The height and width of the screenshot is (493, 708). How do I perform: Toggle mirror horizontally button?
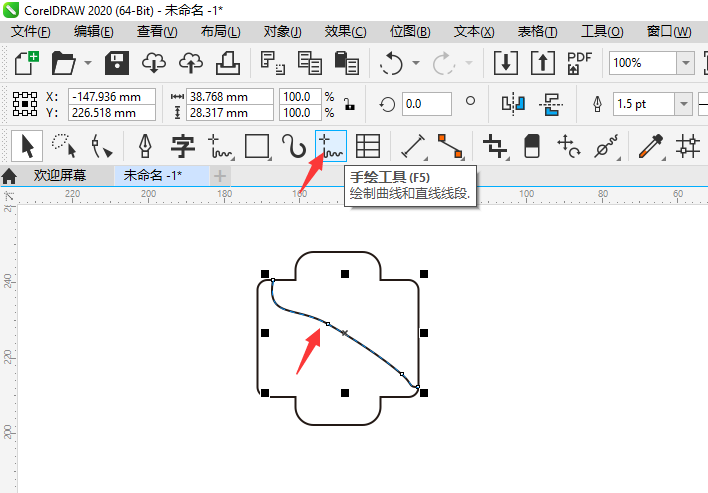point(513,104)
